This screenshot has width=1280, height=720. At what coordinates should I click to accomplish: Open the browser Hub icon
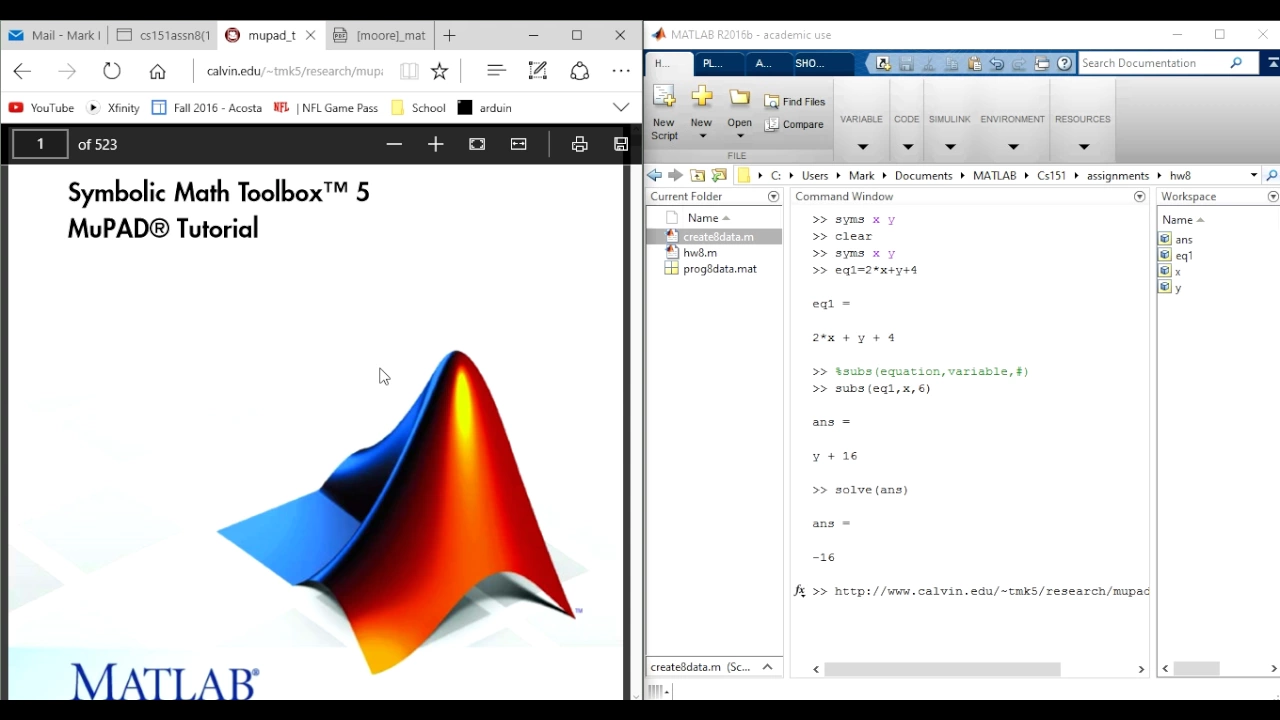point(496,71)
